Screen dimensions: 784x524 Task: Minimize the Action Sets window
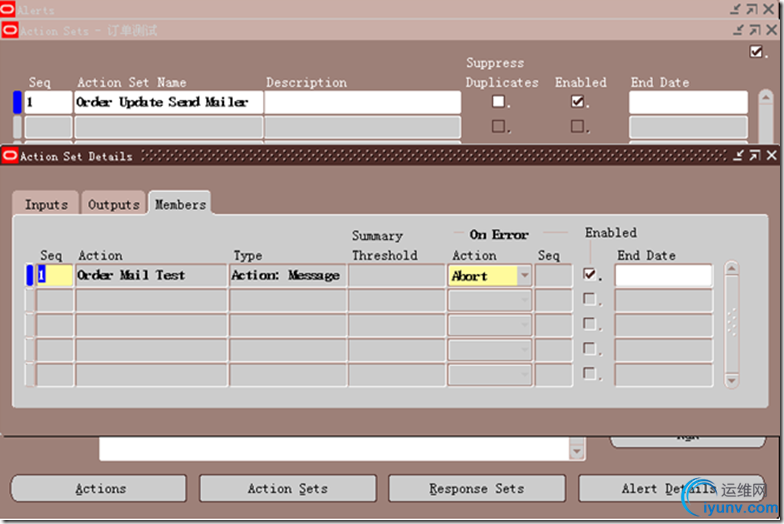(x=738, y=30)
